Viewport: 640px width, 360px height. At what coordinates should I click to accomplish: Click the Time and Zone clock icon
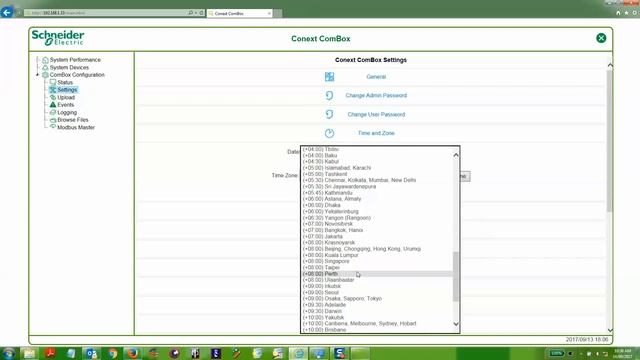(x=329, y=133)
